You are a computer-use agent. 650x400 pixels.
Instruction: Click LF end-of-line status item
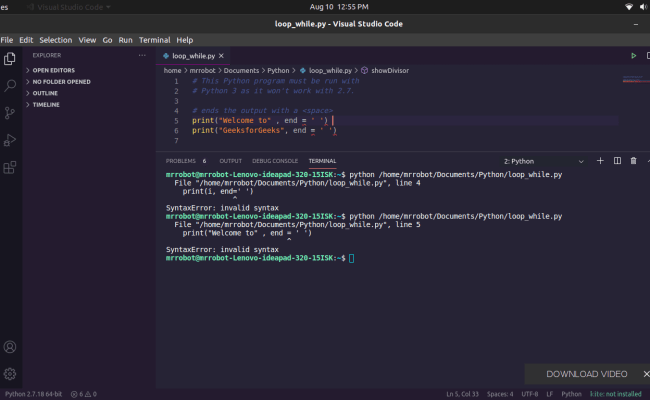550,394
